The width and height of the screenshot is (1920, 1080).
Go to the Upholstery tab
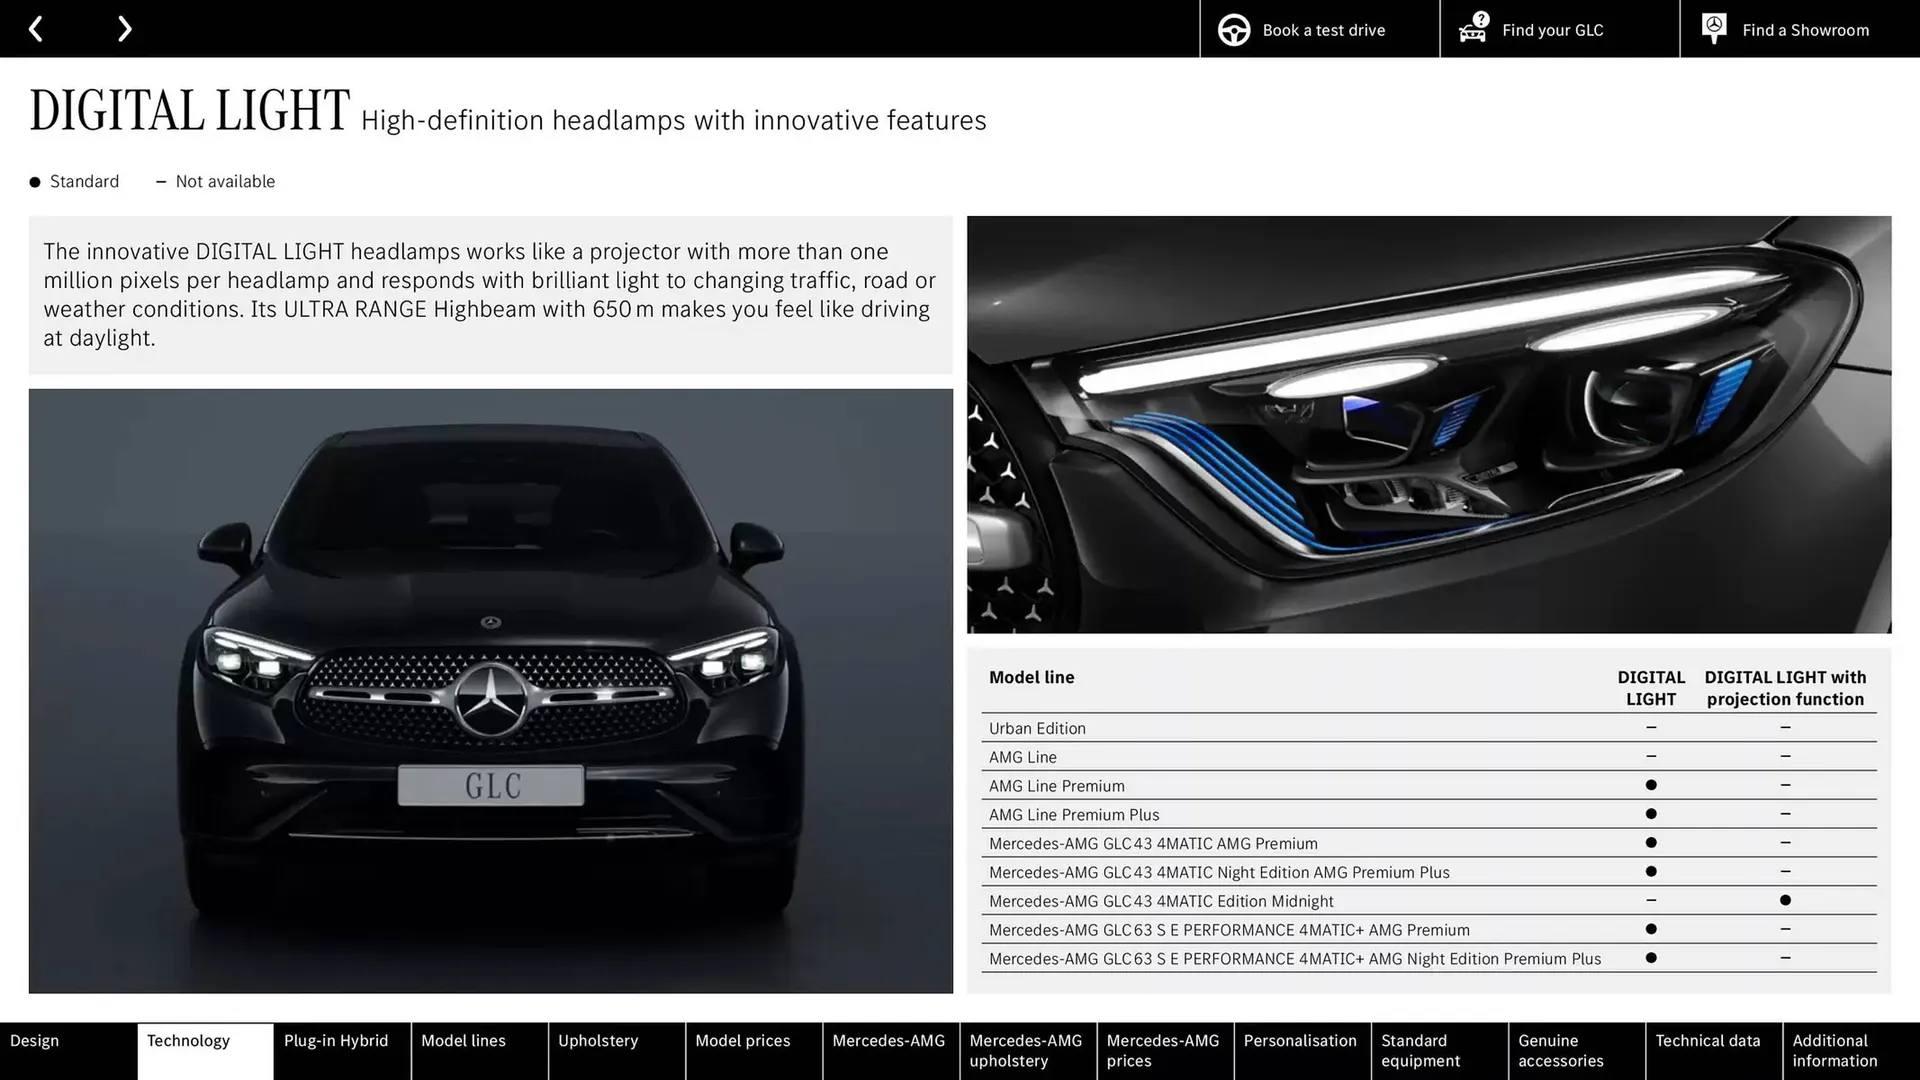(616, 1051)
